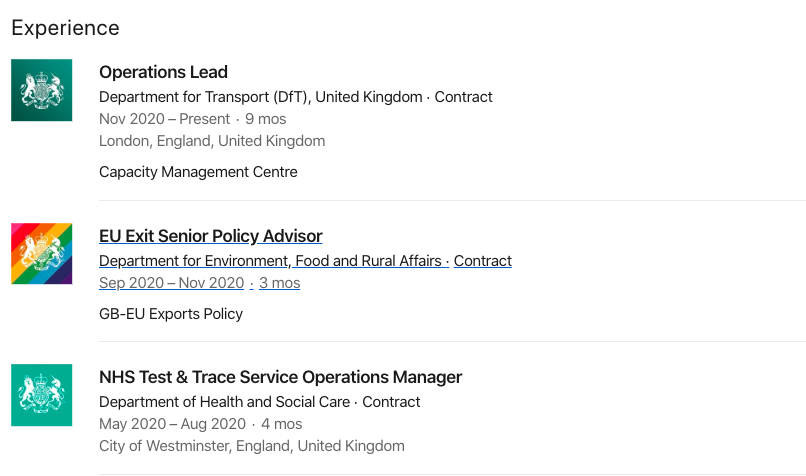
Task: Open the rainbow DEFRA crest logo
Action: (42, 253)
